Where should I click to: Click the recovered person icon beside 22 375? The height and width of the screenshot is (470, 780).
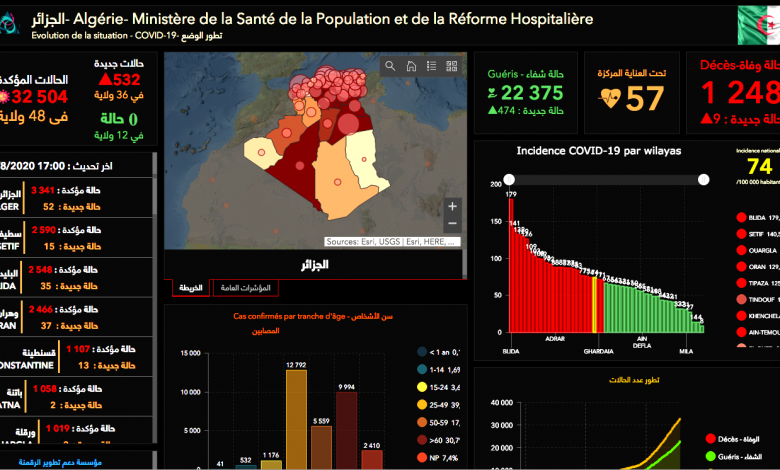pos(492,93)
